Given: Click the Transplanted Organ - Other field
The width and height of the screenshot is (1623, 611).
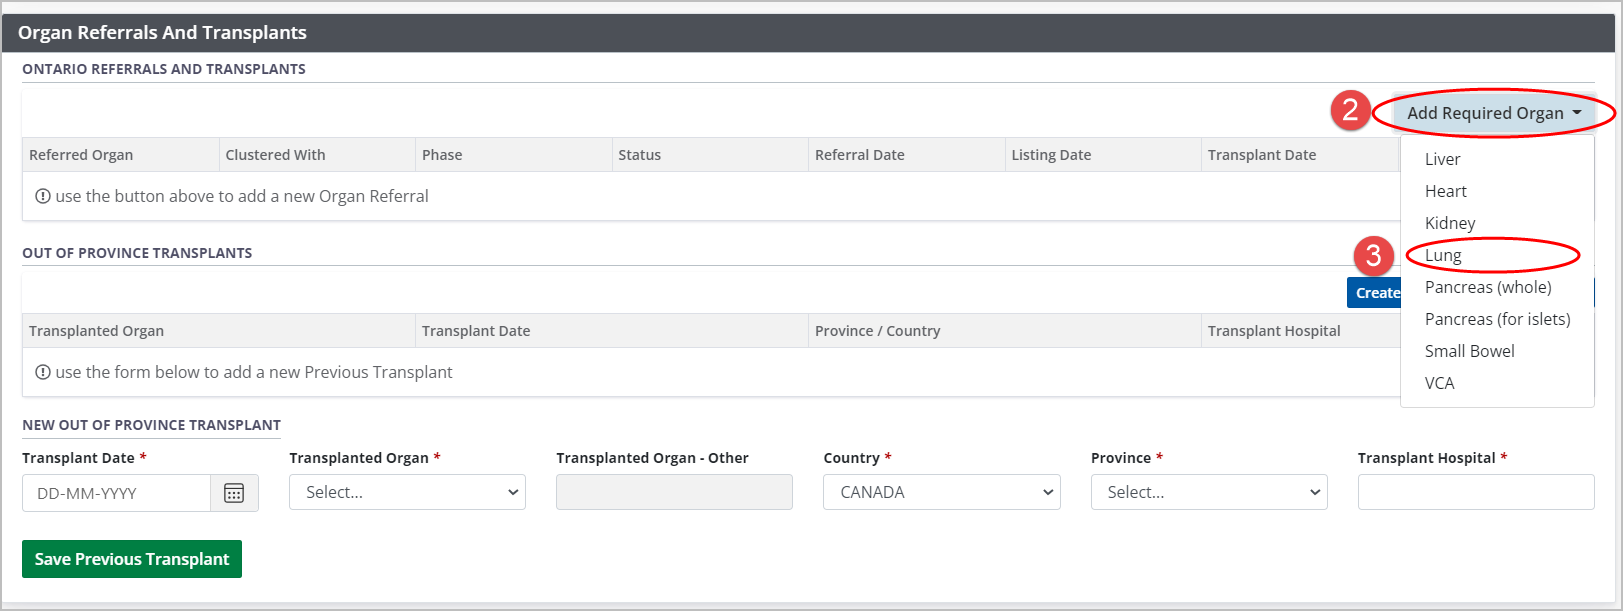Looking at the screenshot, I should click(674, 492).
